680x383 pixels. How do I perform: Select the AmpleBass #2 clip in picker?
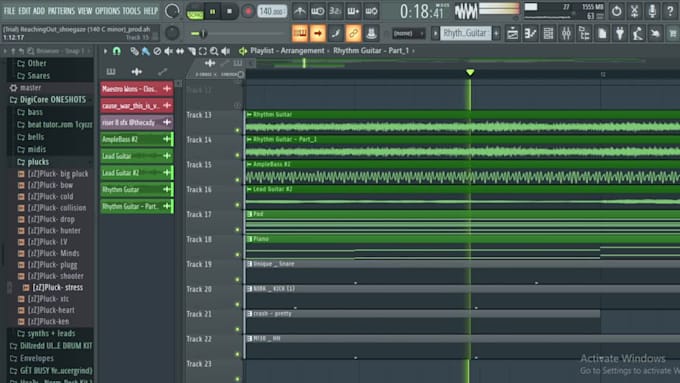137,139
